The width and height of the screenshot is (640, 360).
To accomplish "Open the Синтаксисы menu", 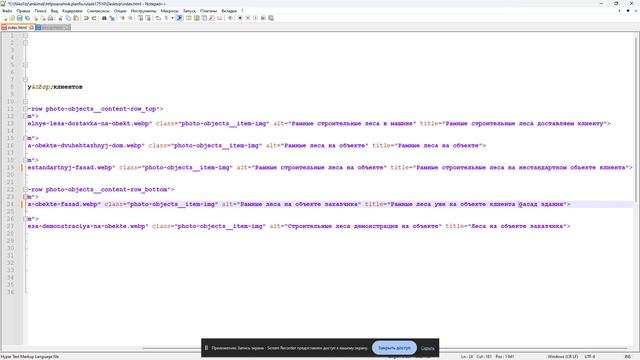I will click(x=98, y=11).
